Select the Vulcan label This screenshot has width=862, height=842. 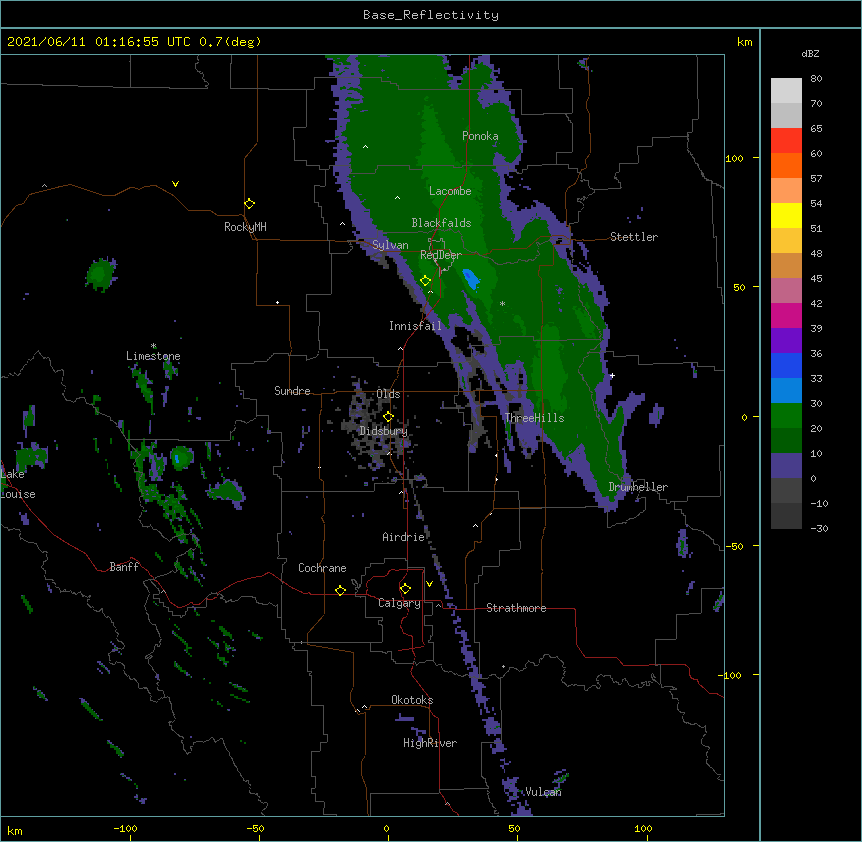(543, 792)
